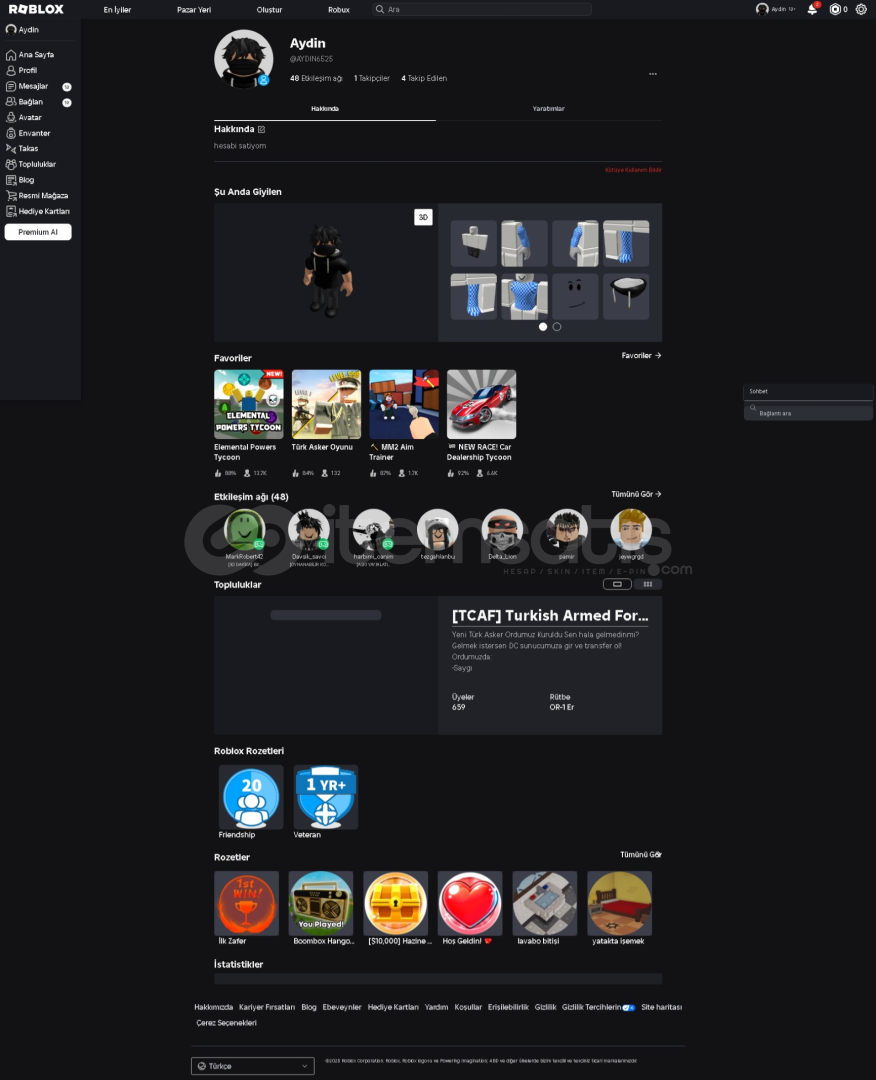Viewport: 876px width, 1080px height.
Task: Open Oluştur in top navigation
Action: click(x=269, y=10)
